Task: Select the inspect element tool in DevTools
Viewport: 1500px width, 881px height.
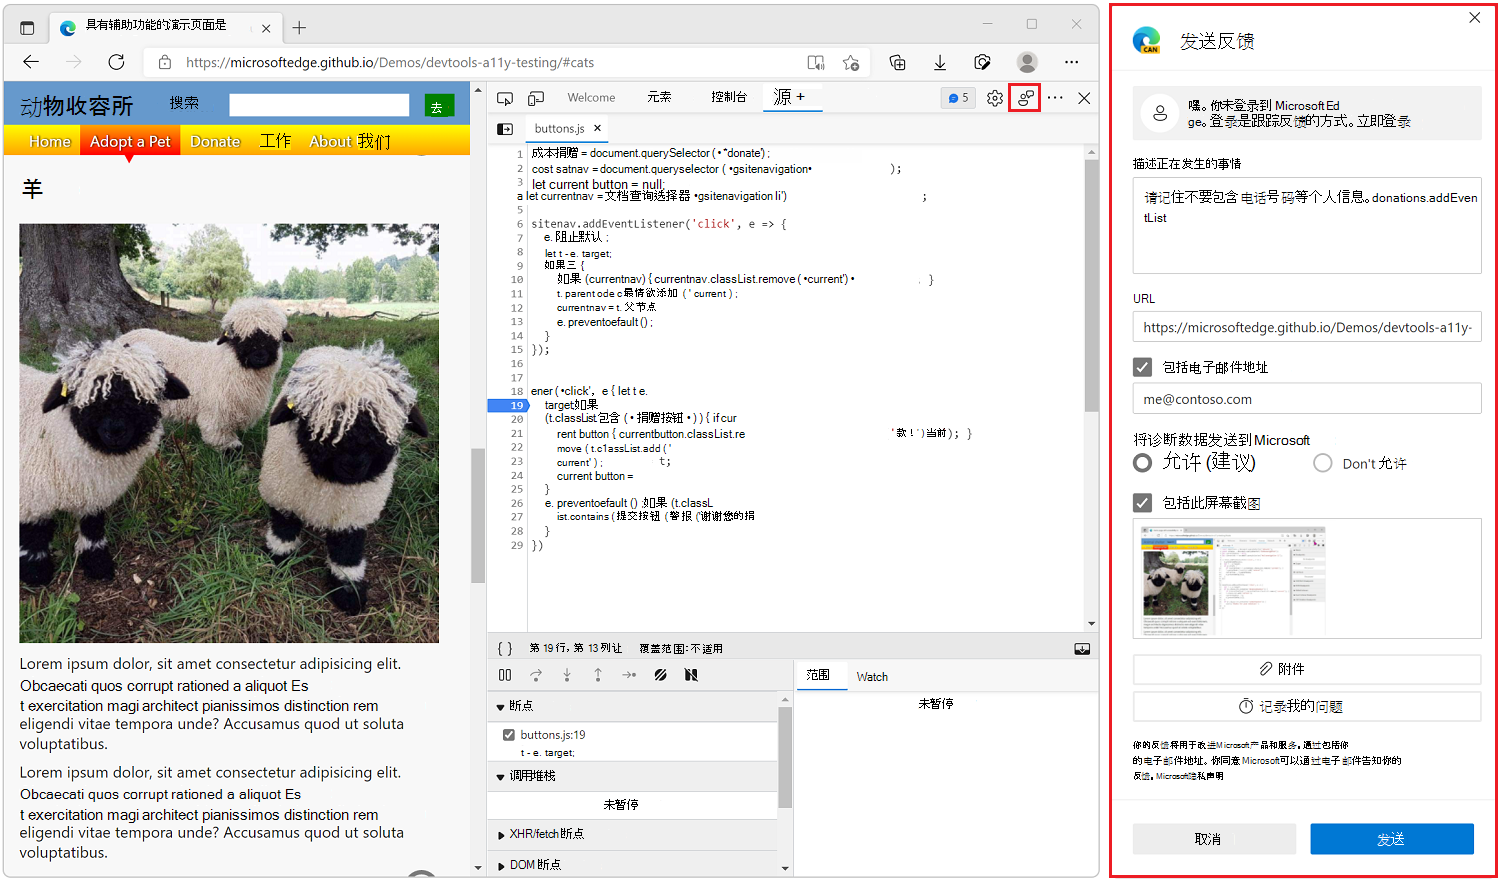Action: (505, 97)
